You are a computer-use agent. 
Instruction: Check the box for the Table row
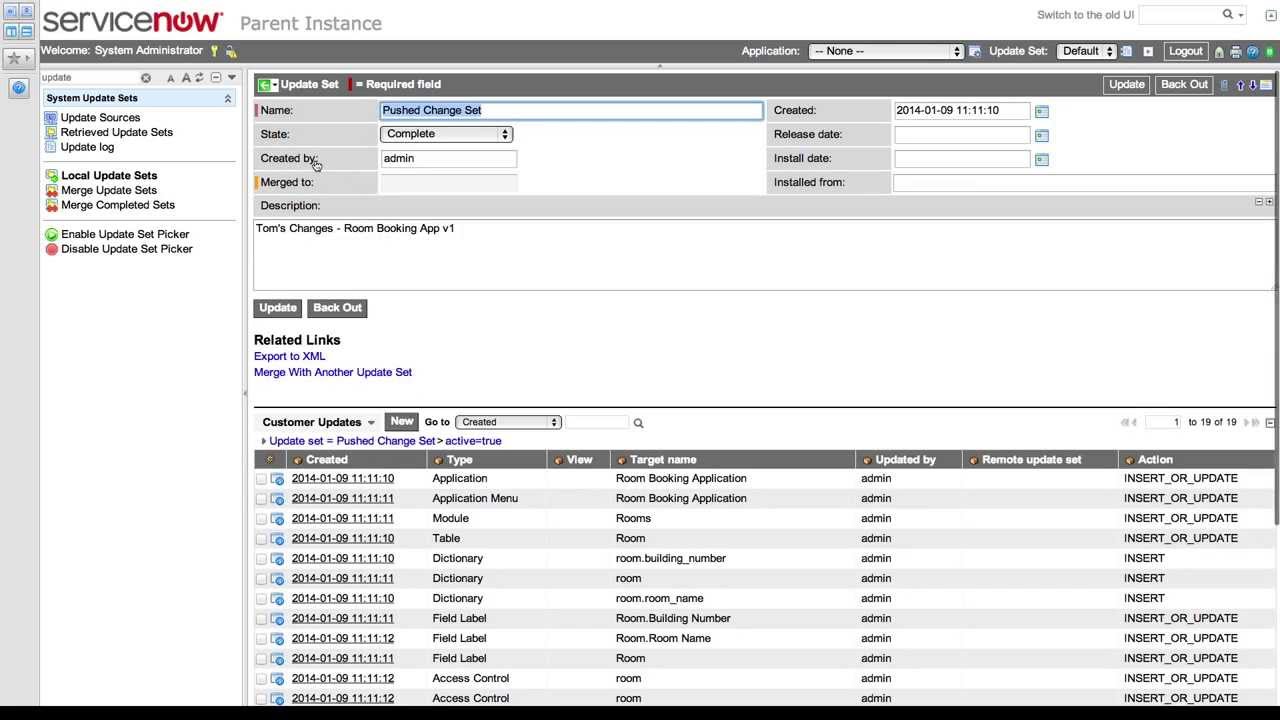[262, 539]
